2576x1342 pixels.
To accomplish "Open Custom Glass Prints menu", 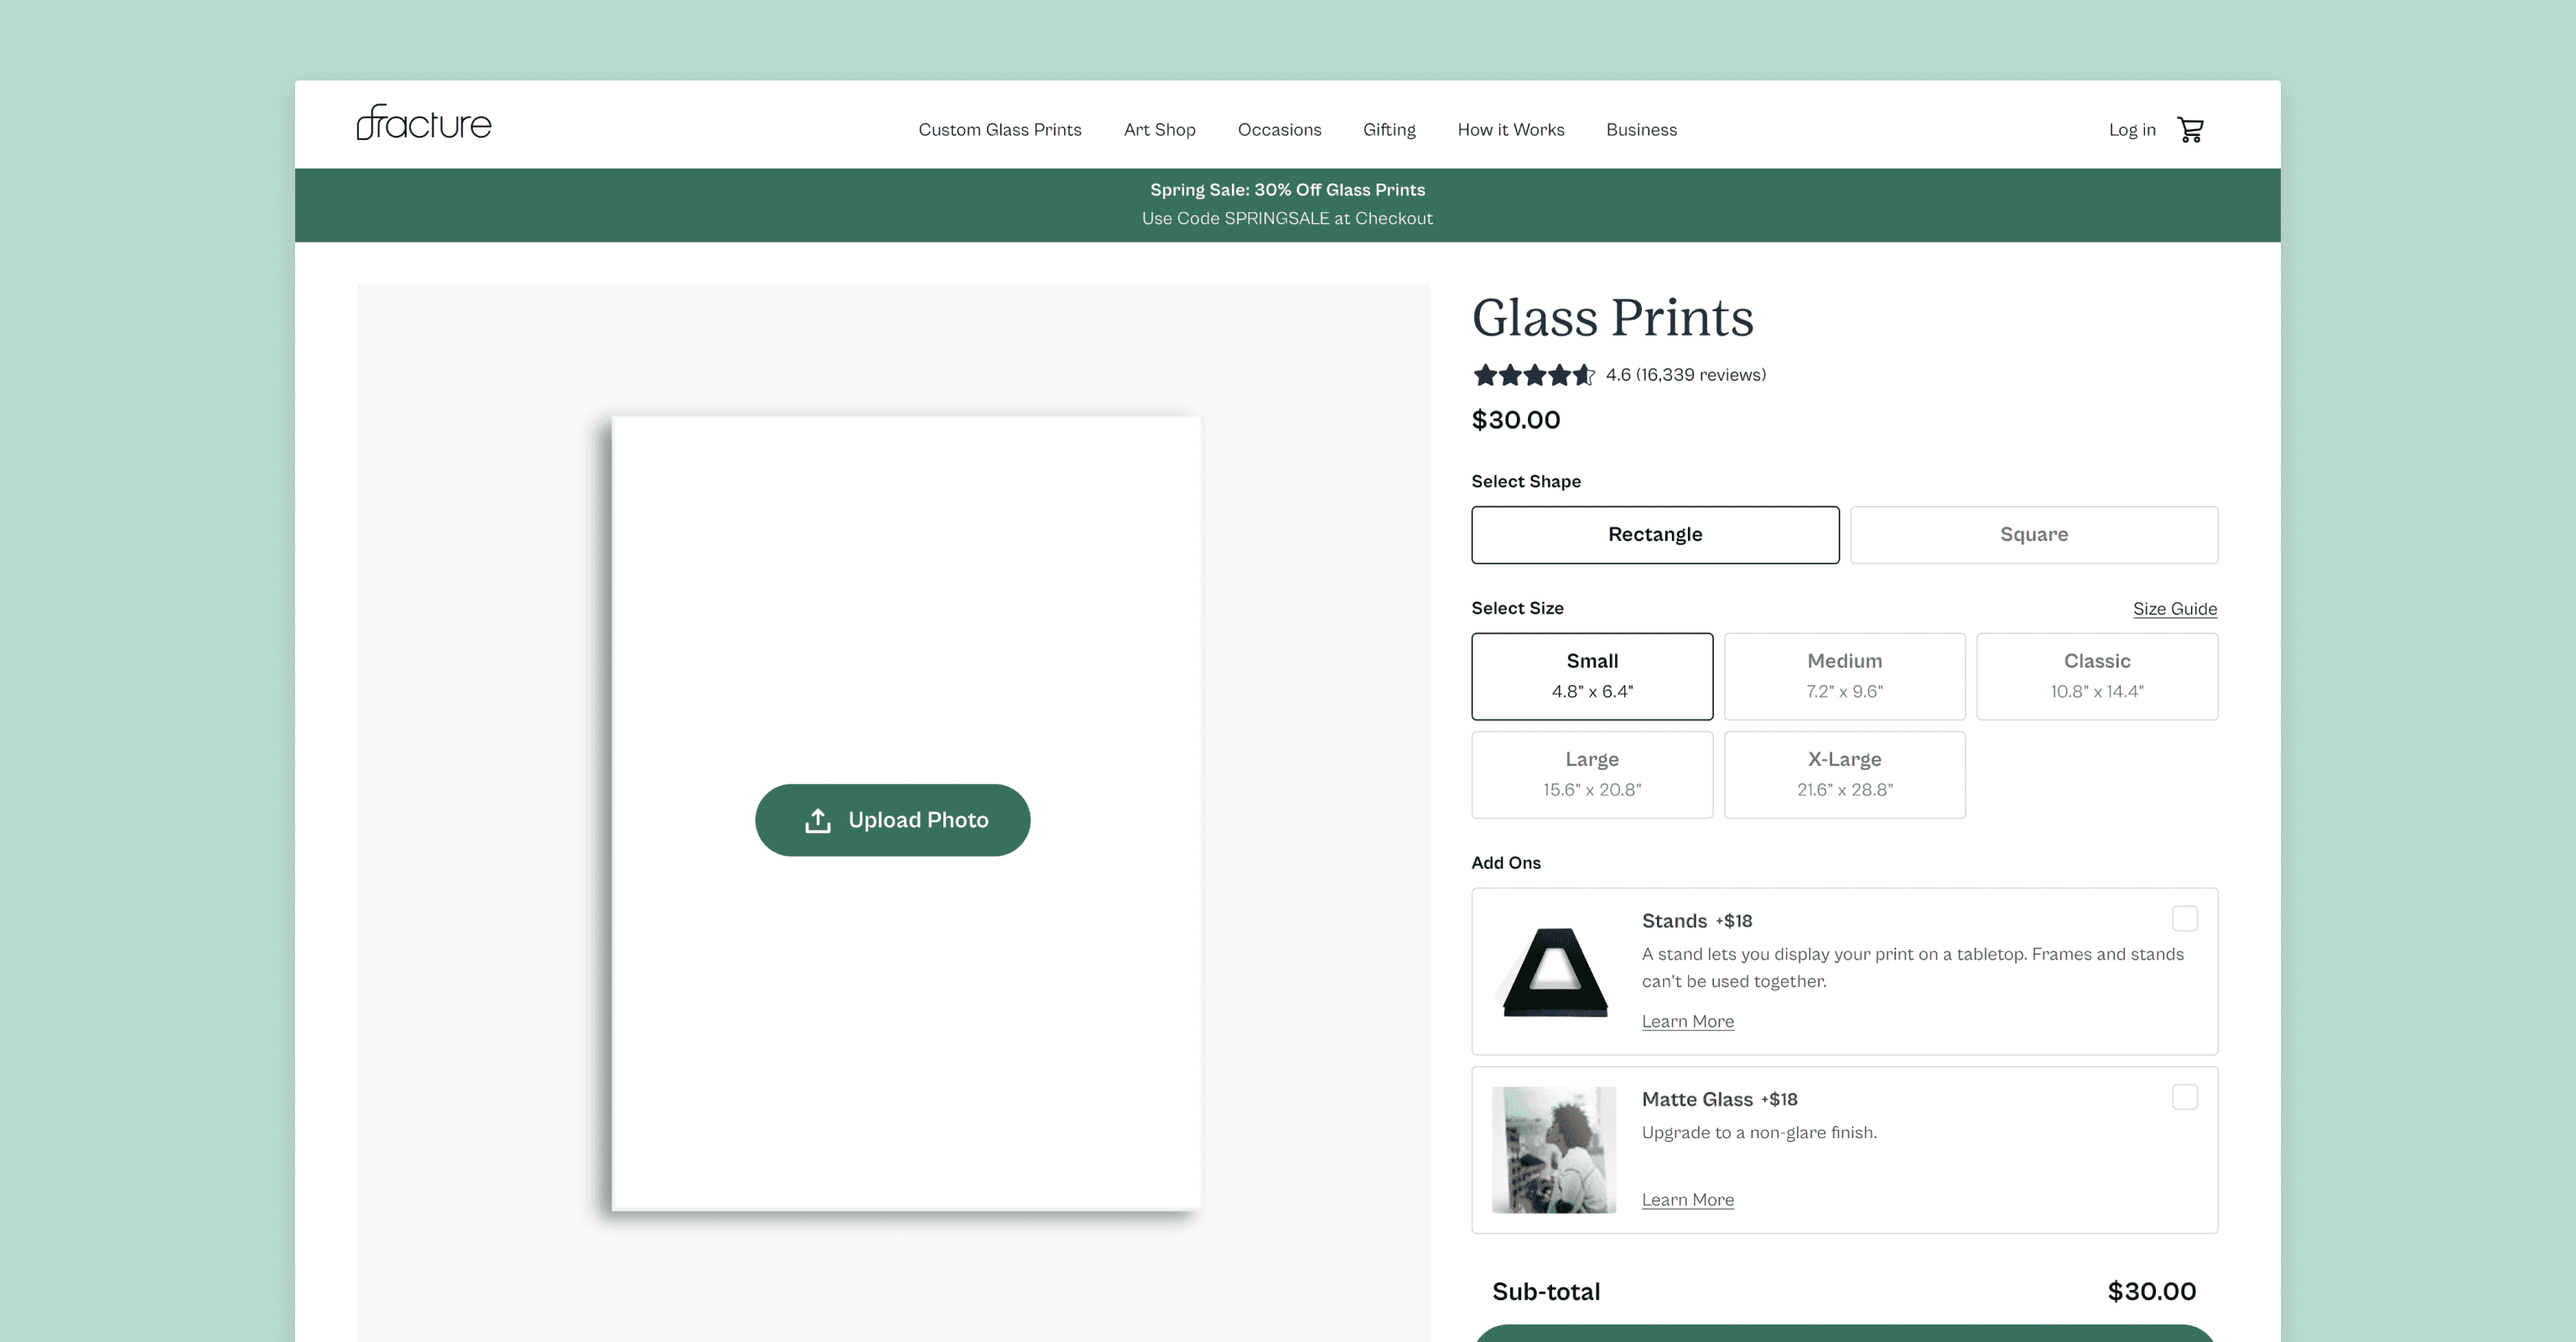I will coord(999,130).
